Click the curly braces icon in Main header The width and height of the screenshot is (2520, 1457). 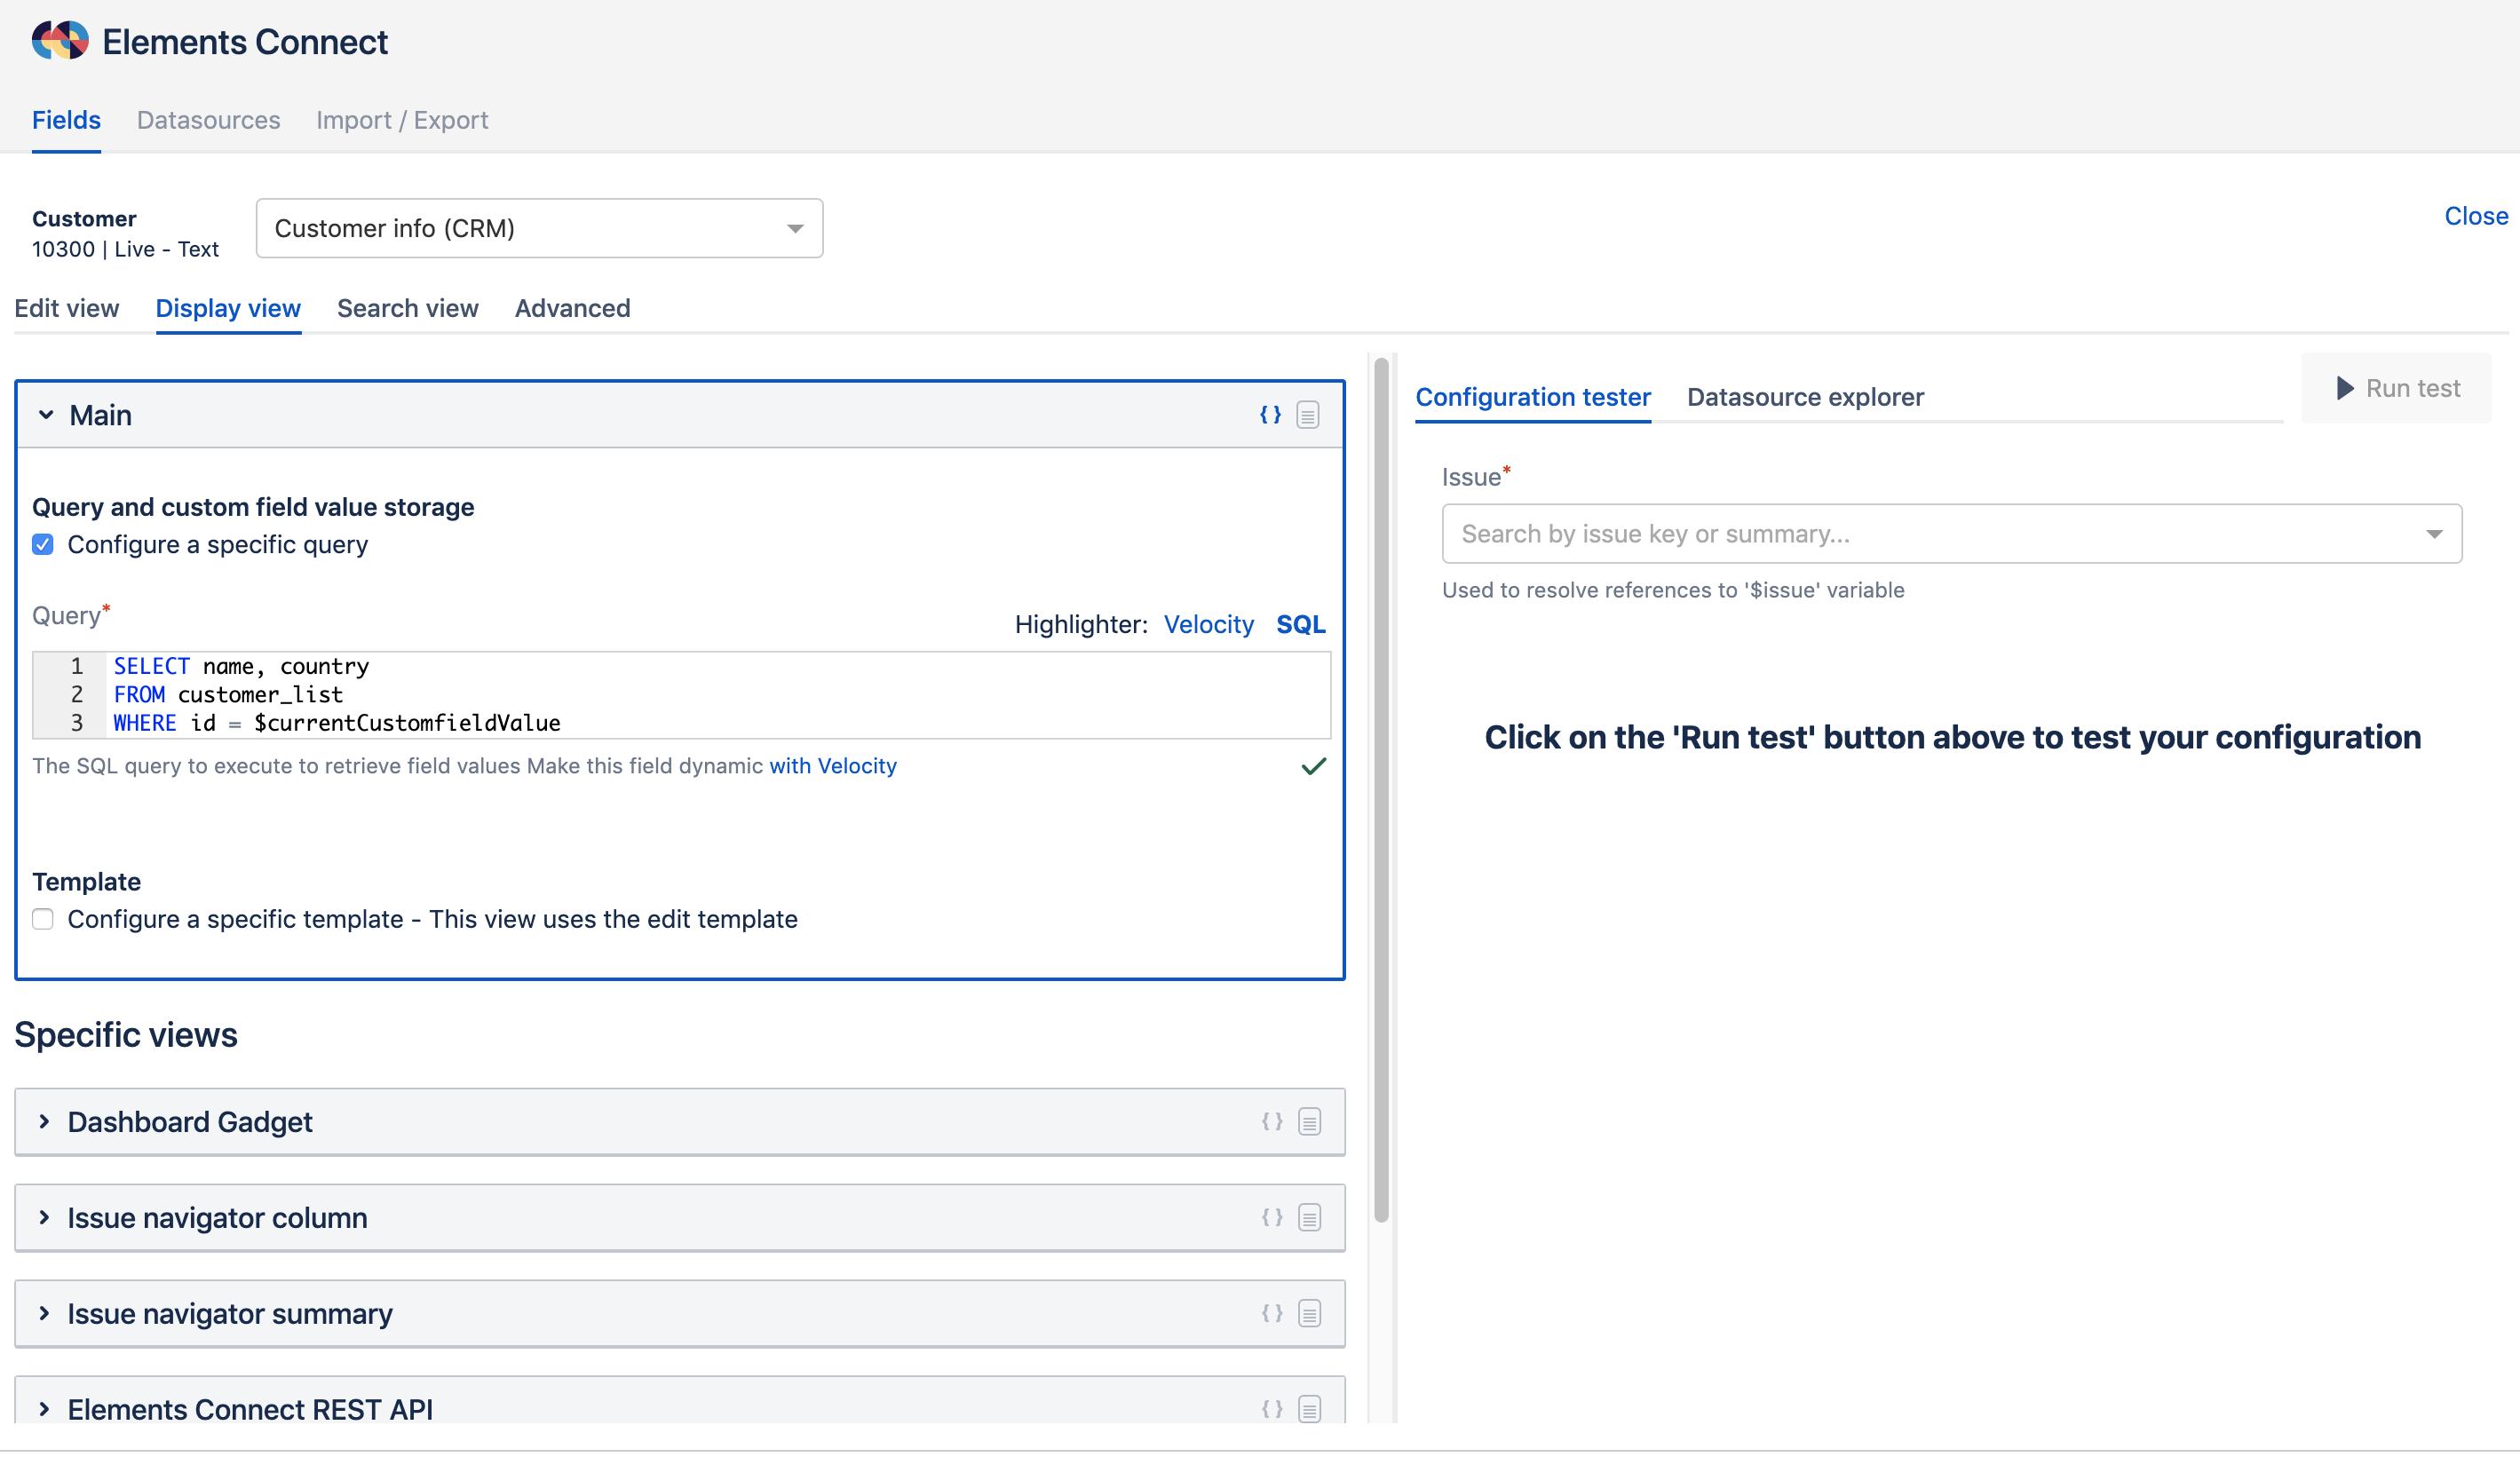[1270, 415]
